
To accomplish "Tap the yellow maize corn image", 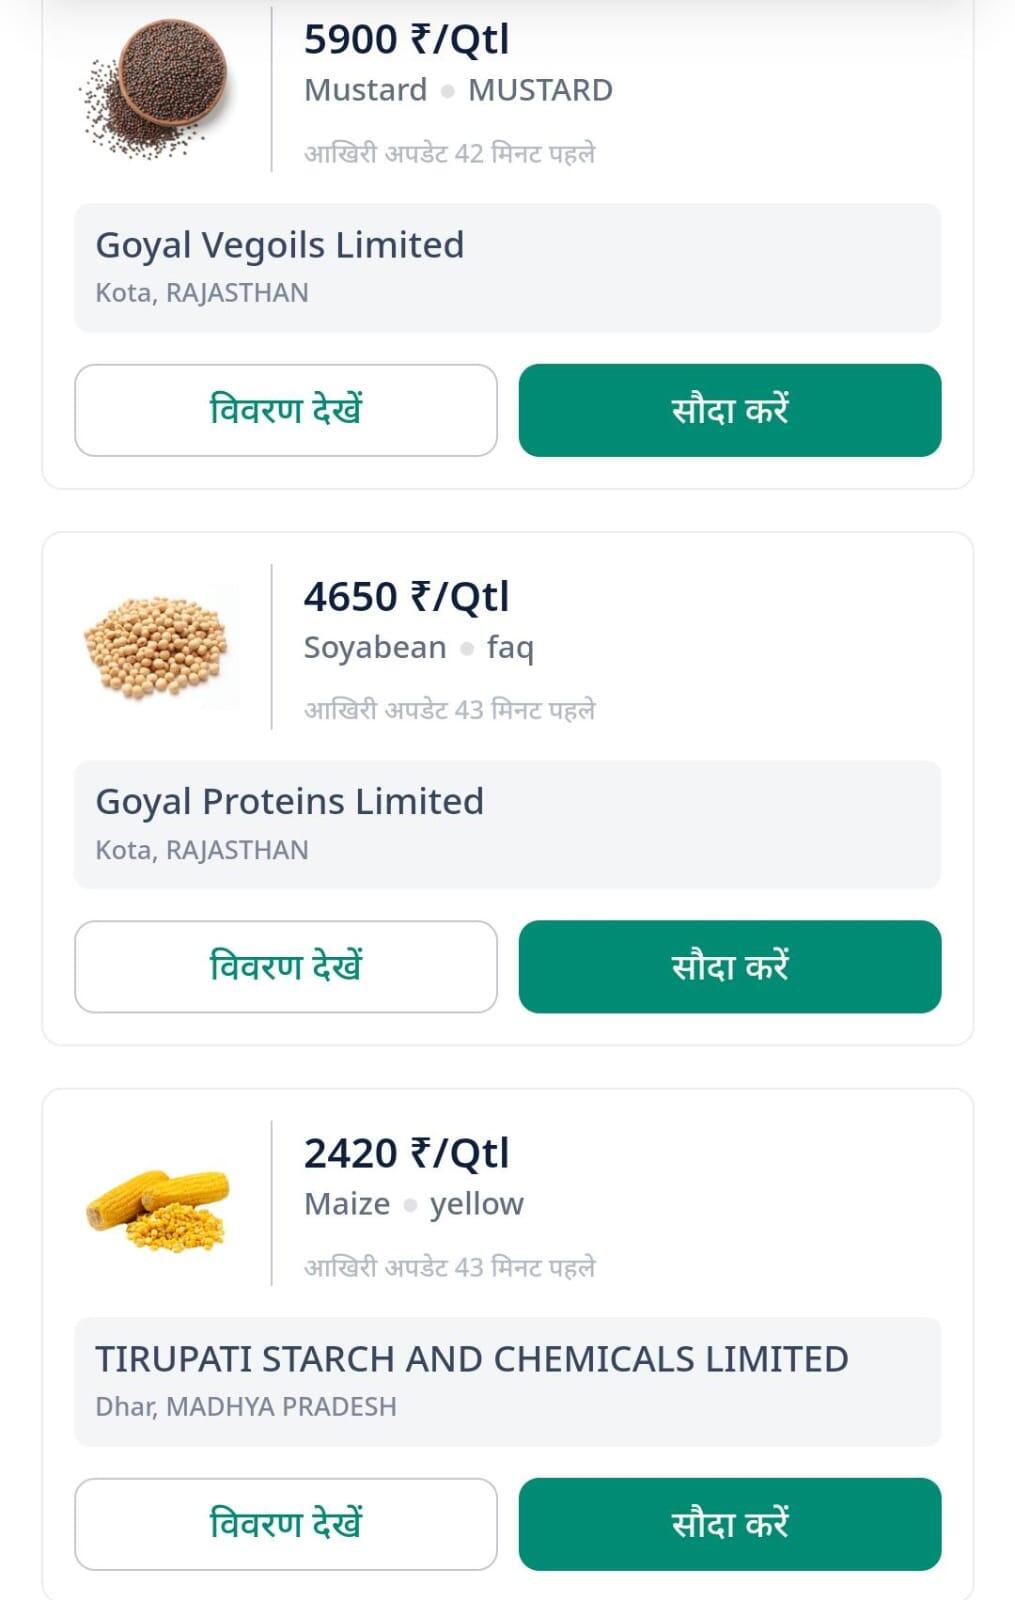I will coord(156,1210).
